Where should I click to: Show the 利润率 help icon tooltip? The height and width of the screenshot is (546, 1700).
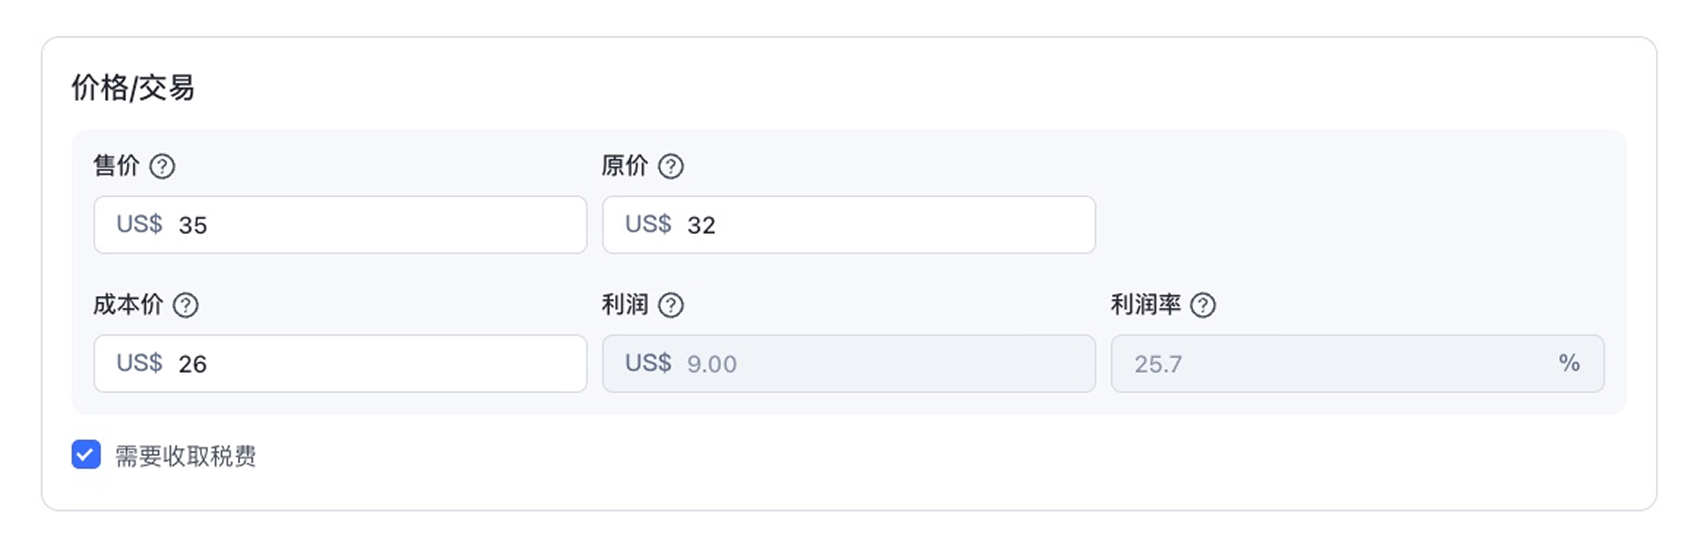(1203, 305)
